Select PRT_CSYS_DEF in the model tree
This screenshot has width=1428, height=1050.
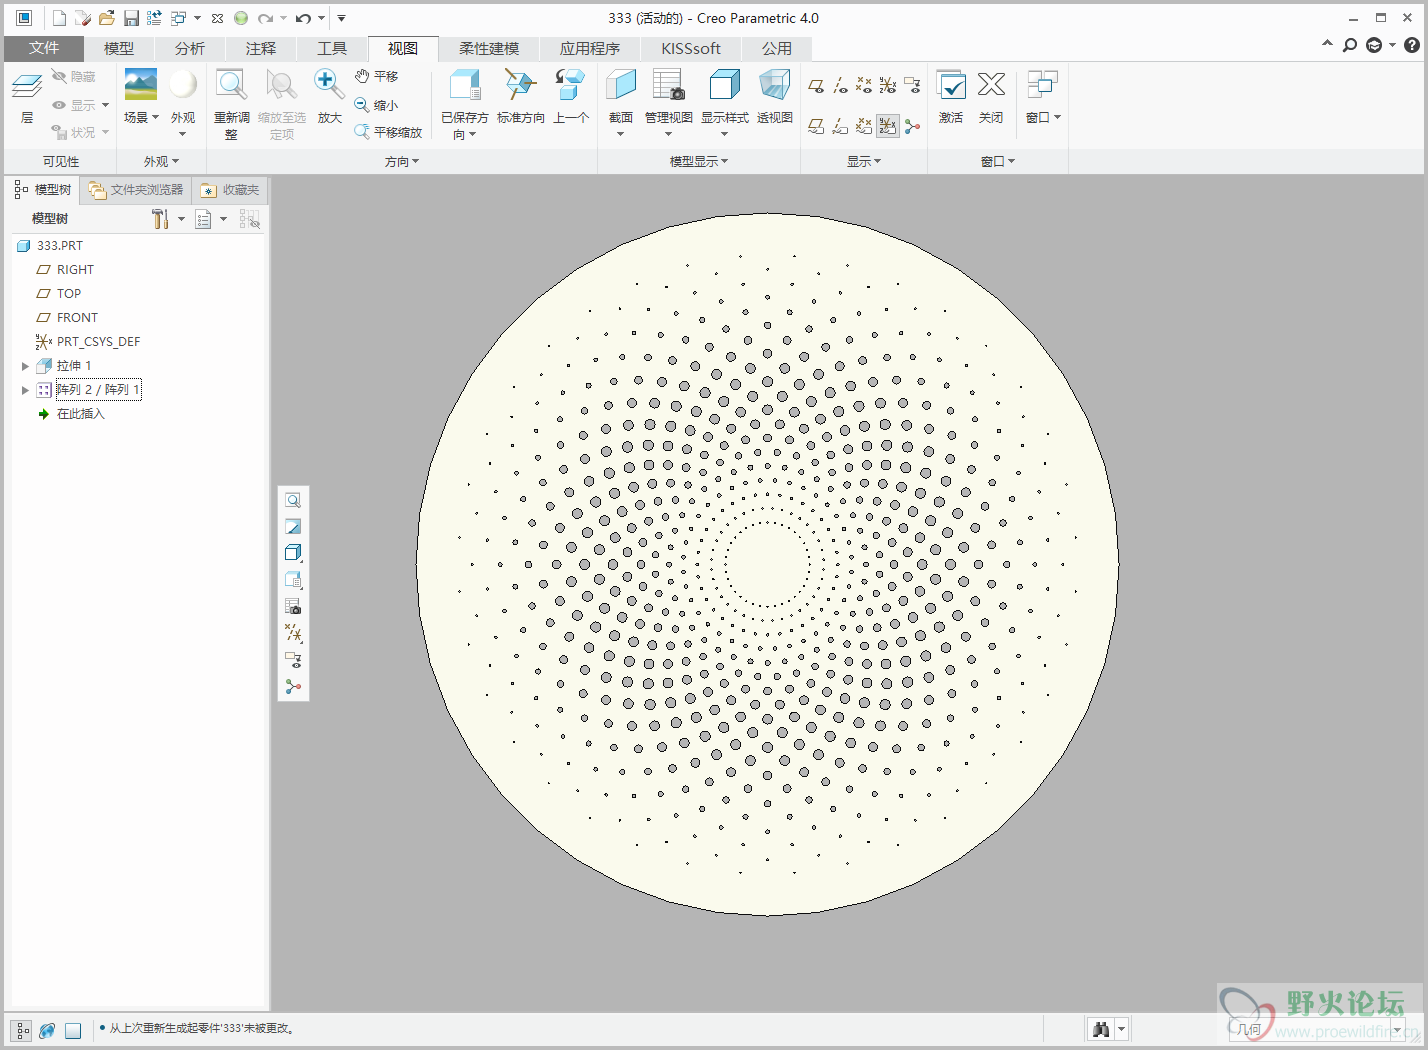pyautogui.click(x=88, y=342)
